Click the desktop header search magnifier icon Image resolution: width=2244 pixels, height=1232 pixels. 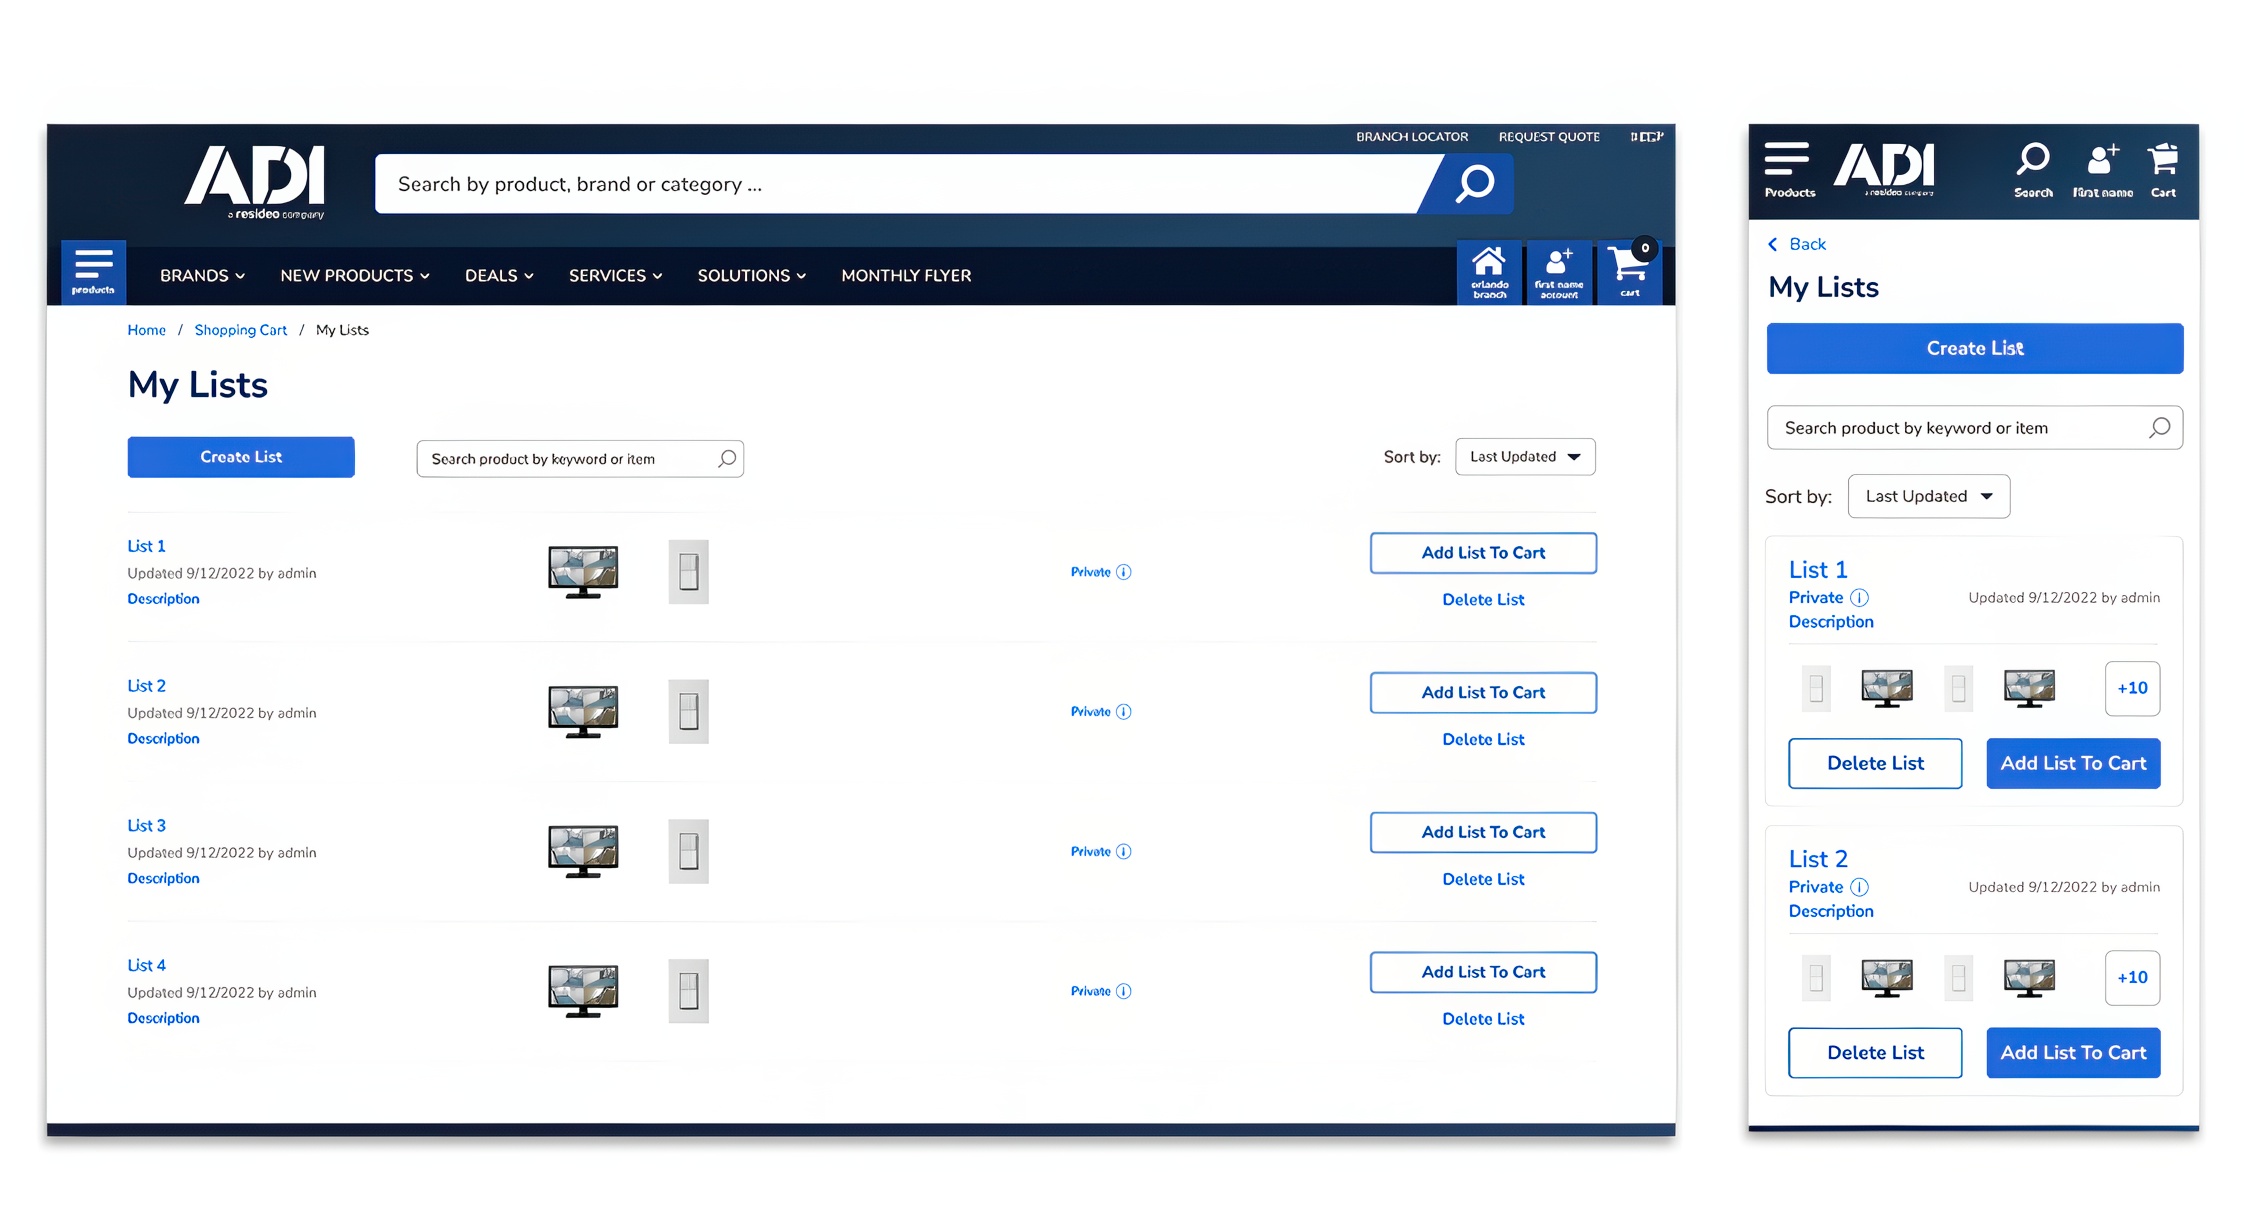[1475, 184]
